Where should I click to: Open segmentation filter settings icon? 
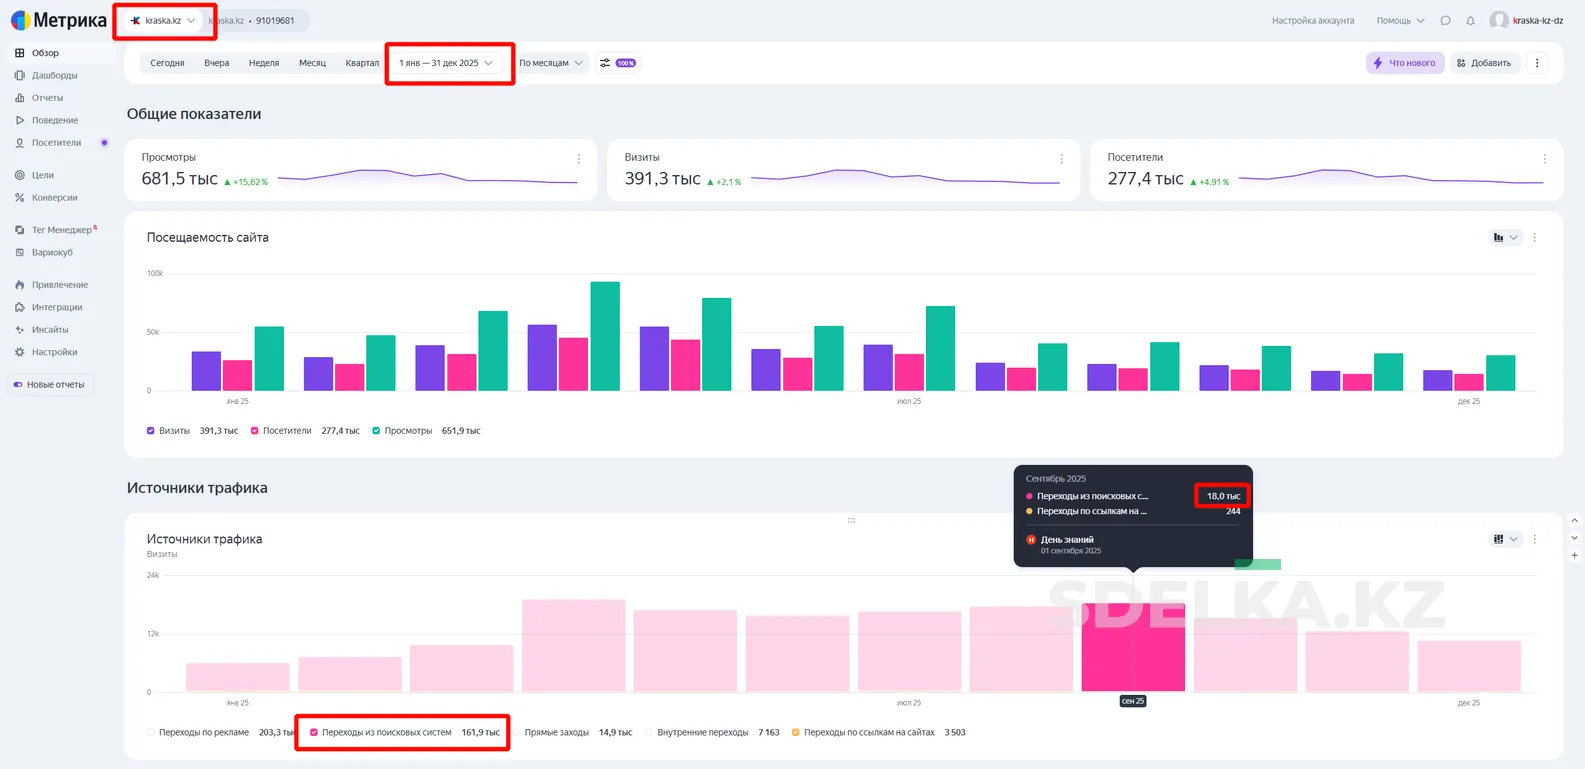click(x=605, y=63)
